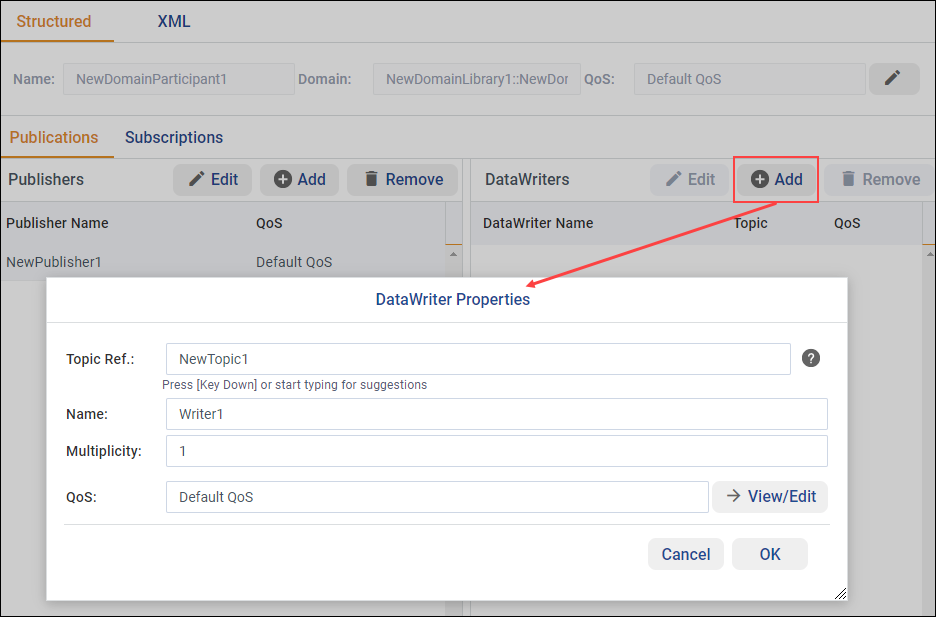Open QoS settings via View/Edit button

769,497
